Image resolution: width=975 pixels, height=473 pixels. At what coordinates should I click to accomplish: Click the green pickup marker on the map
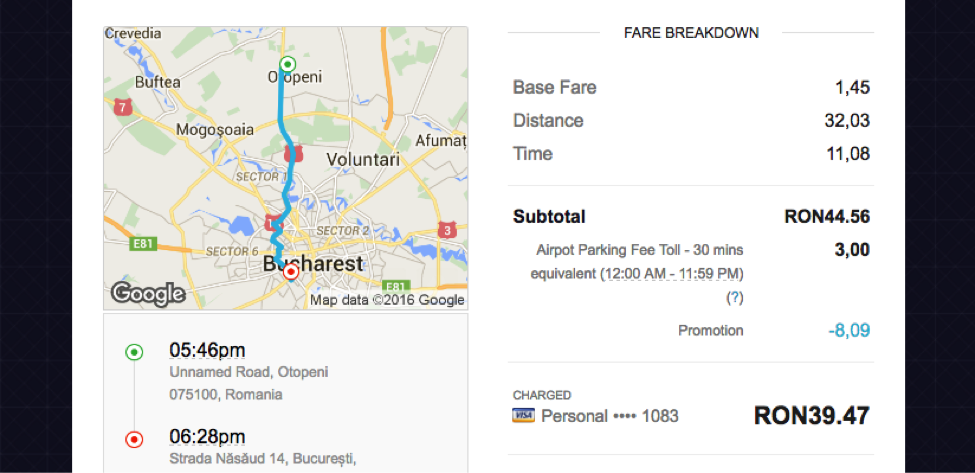287,65
